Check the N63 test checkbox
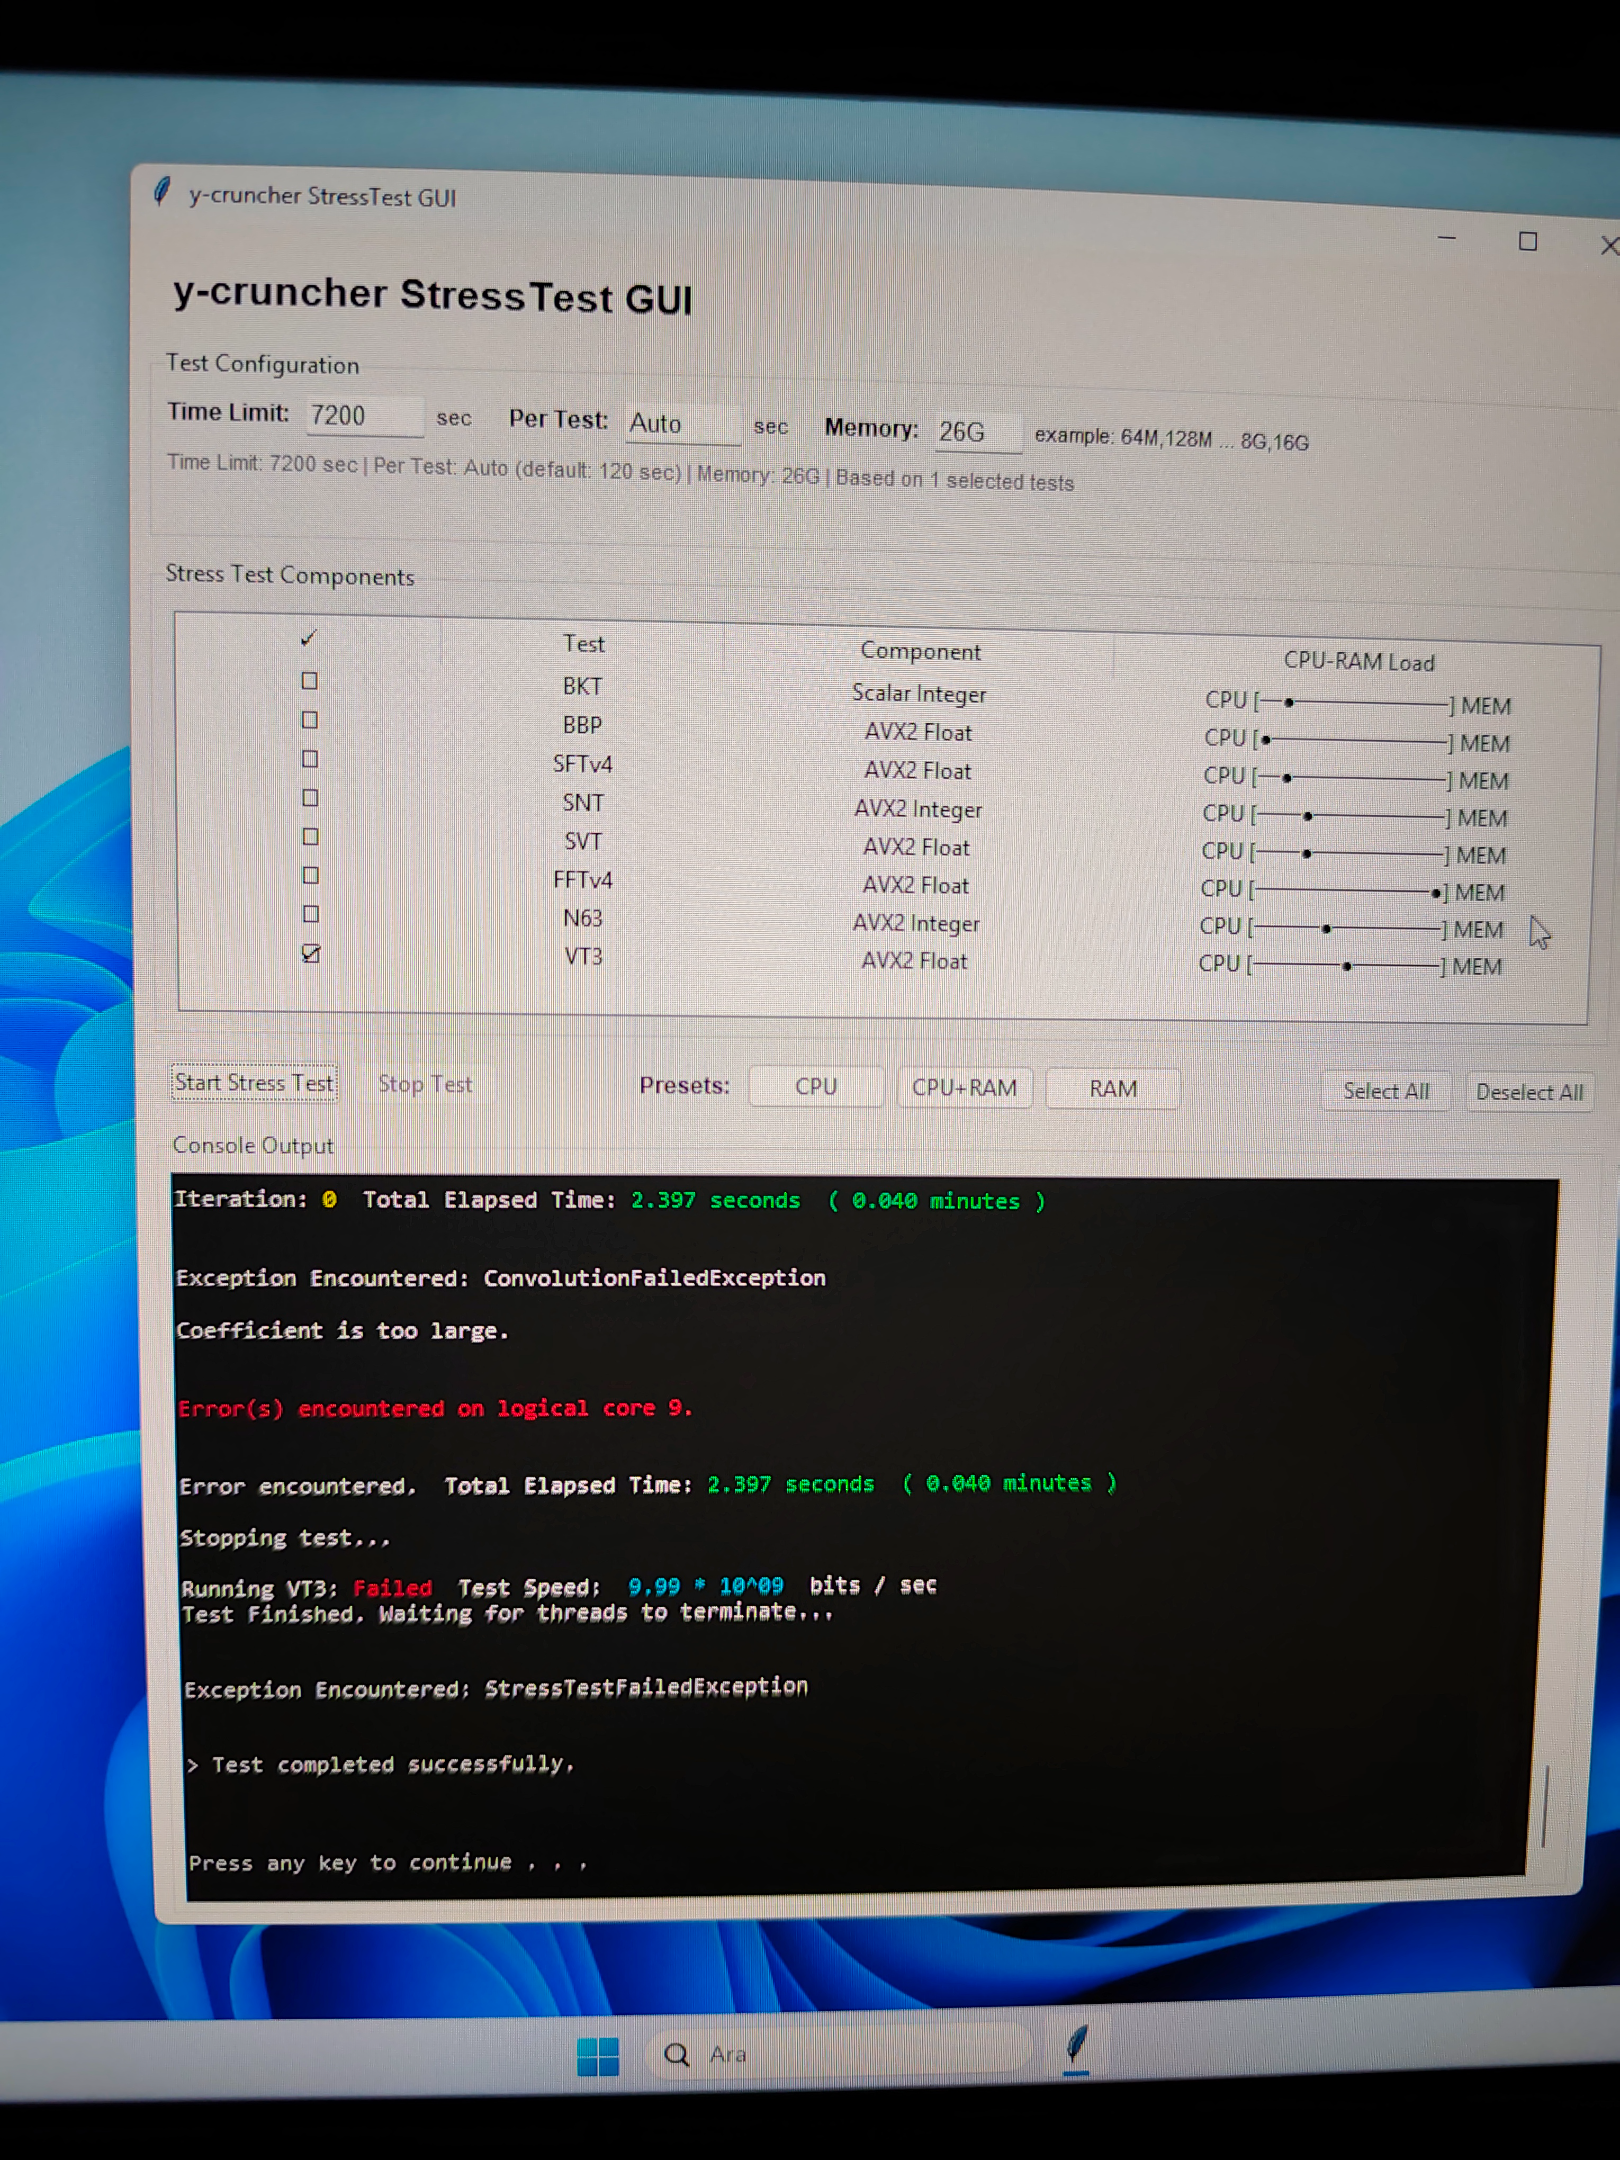 click(310, 914)
